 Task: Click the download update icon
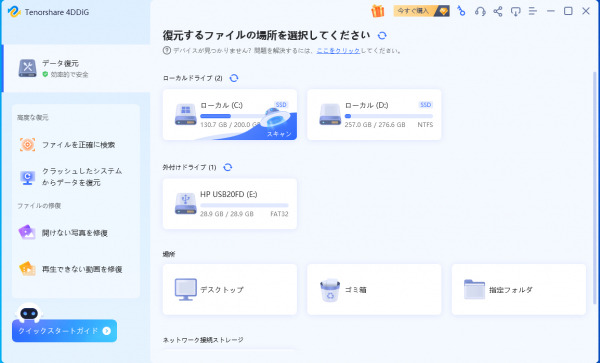(x=515, y=11)
